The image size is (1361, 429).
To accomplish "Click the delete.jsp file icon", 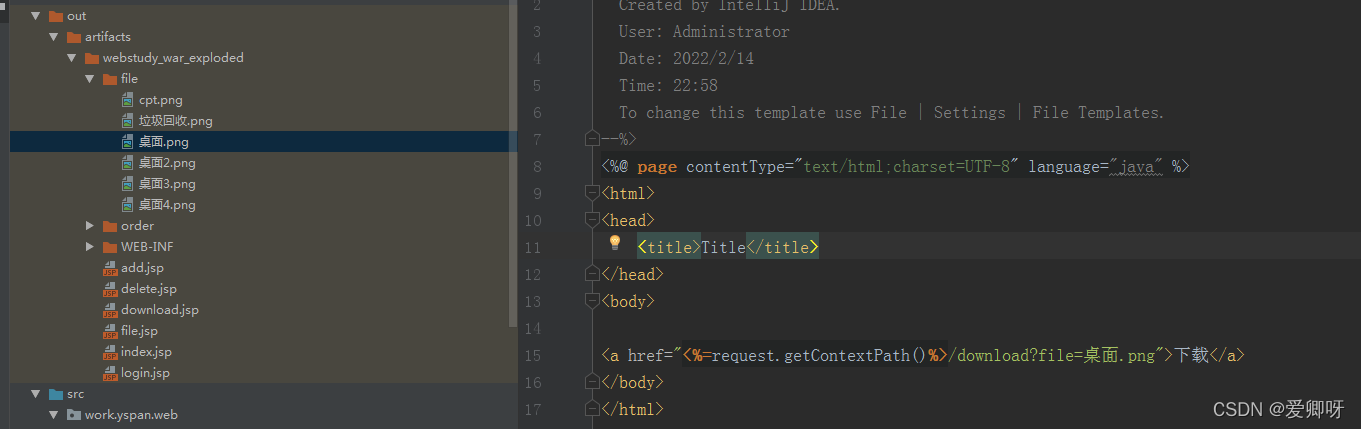I will (111, 289).
